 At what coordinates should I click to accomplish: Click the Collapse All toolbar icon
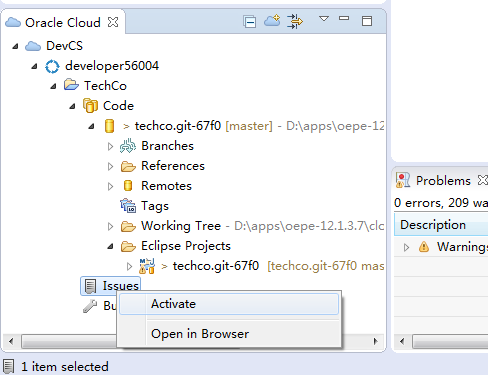point(250,22)
